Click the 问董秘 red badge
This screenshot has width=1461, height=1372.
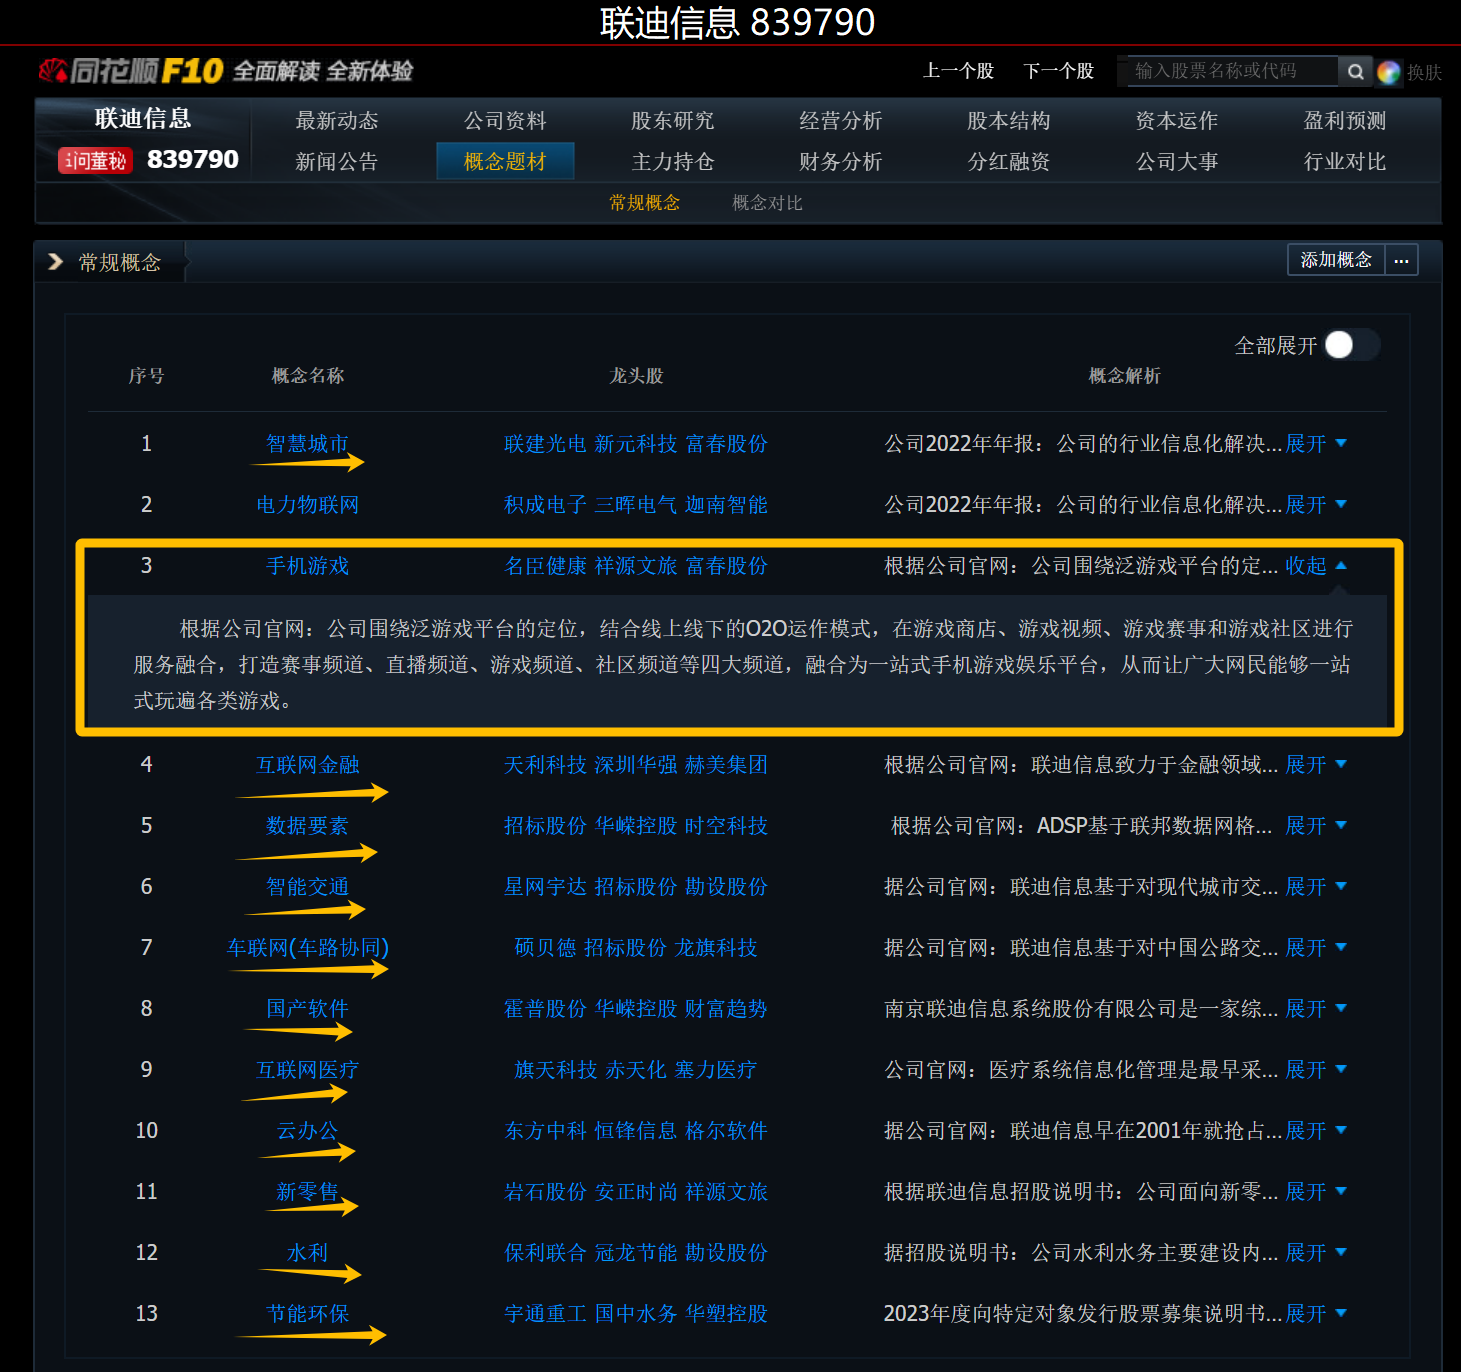coord(96,160)
